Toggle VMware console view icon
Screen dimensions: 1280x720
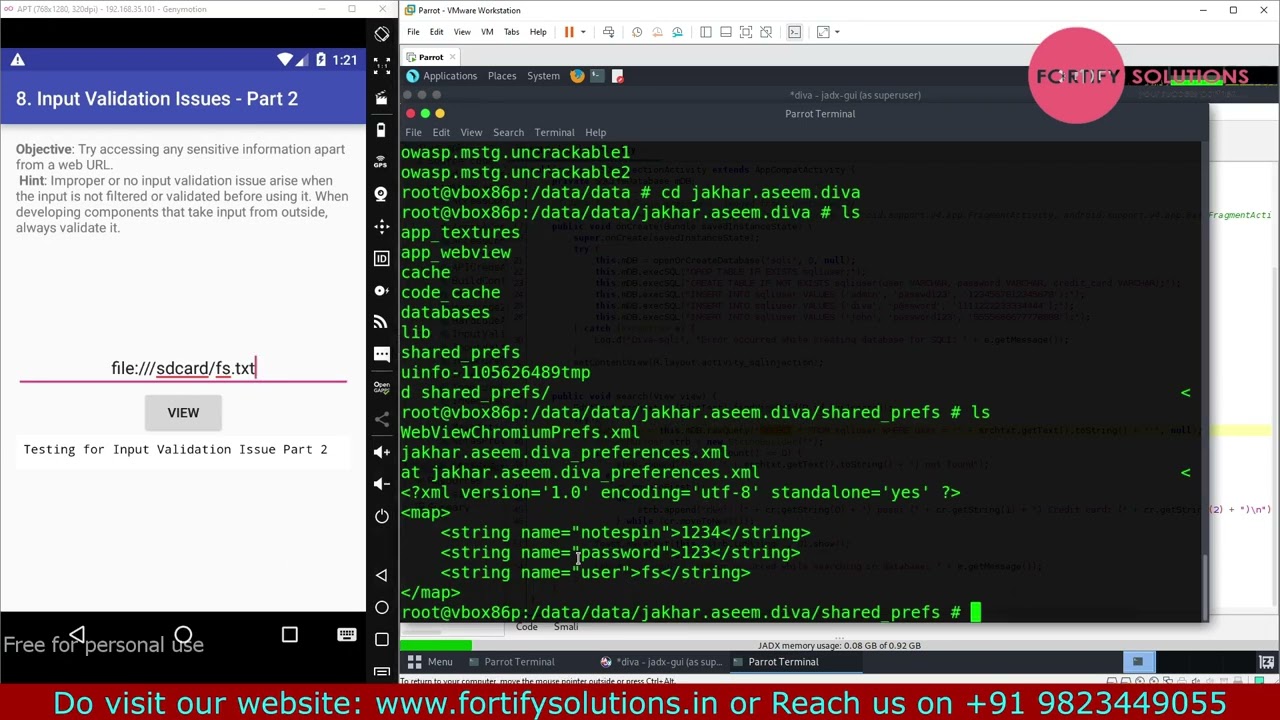[x=795, y=32]
